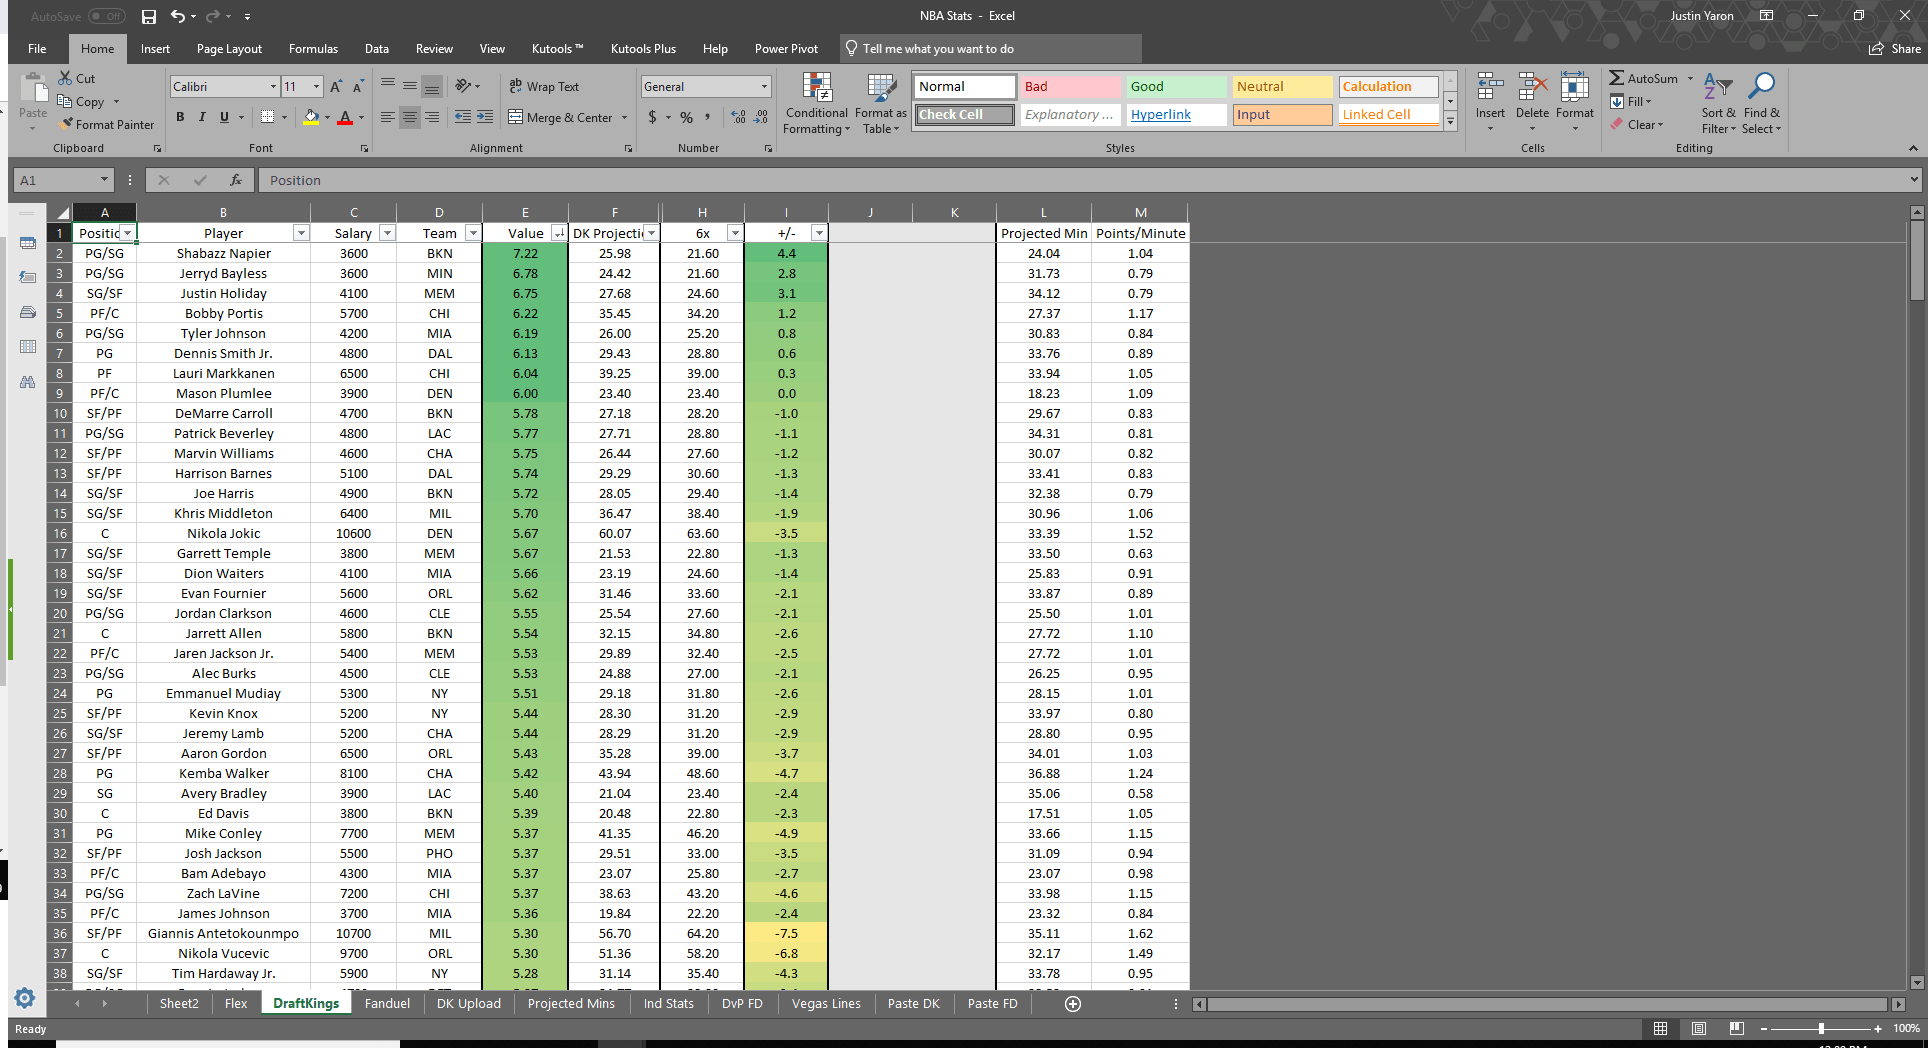This screenshot has height=1048, width=1928.
Task: Add a new sheet with the plus button
Action: (1073, 1004)
